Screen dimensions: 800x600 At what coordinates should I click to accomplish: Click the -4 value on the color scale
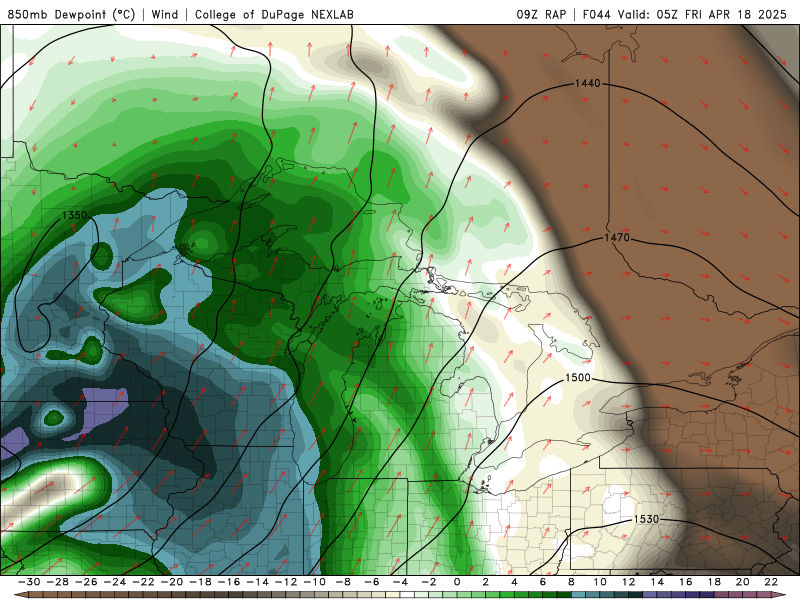(x=401, y=582)
